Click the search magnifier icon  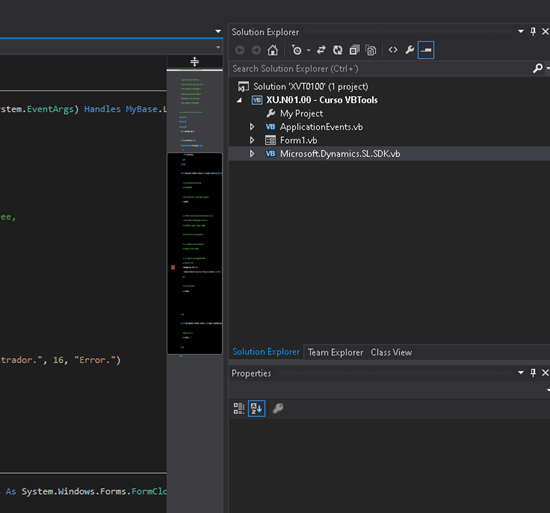pyautogui.click(x=538, y=68)
